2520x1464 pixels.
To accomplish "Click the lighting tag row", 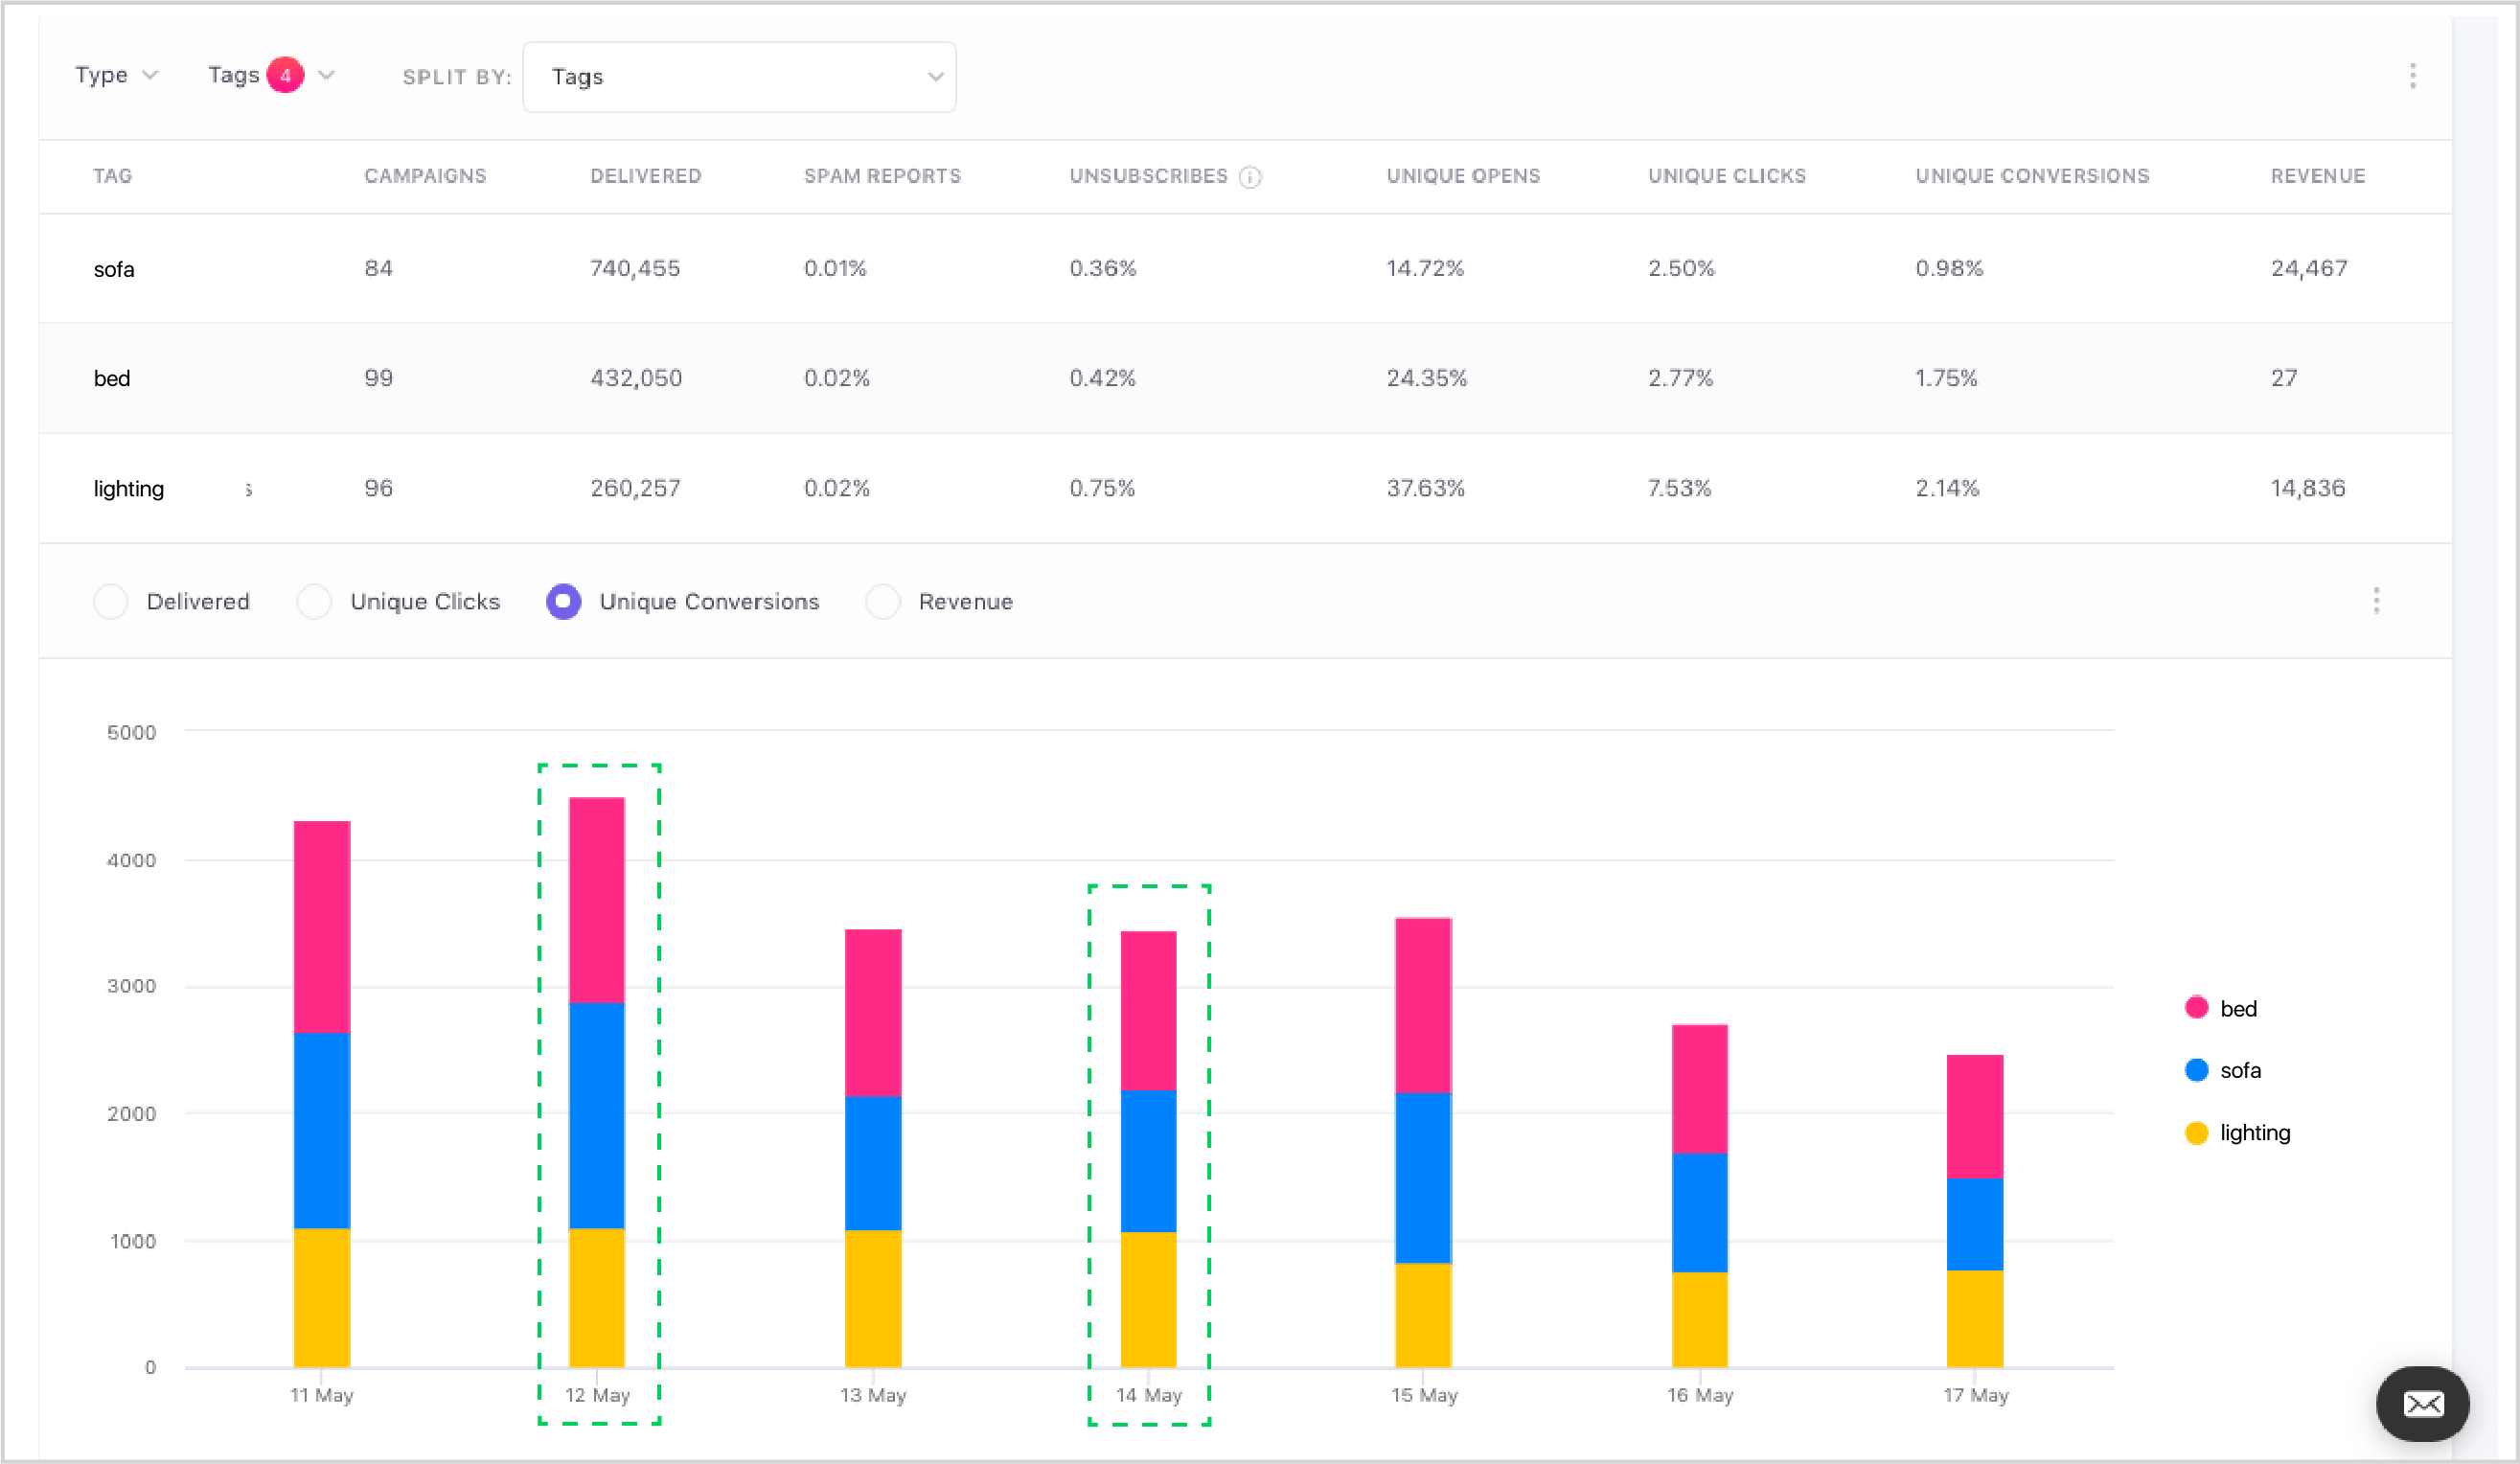I will (x=128, y=489).
